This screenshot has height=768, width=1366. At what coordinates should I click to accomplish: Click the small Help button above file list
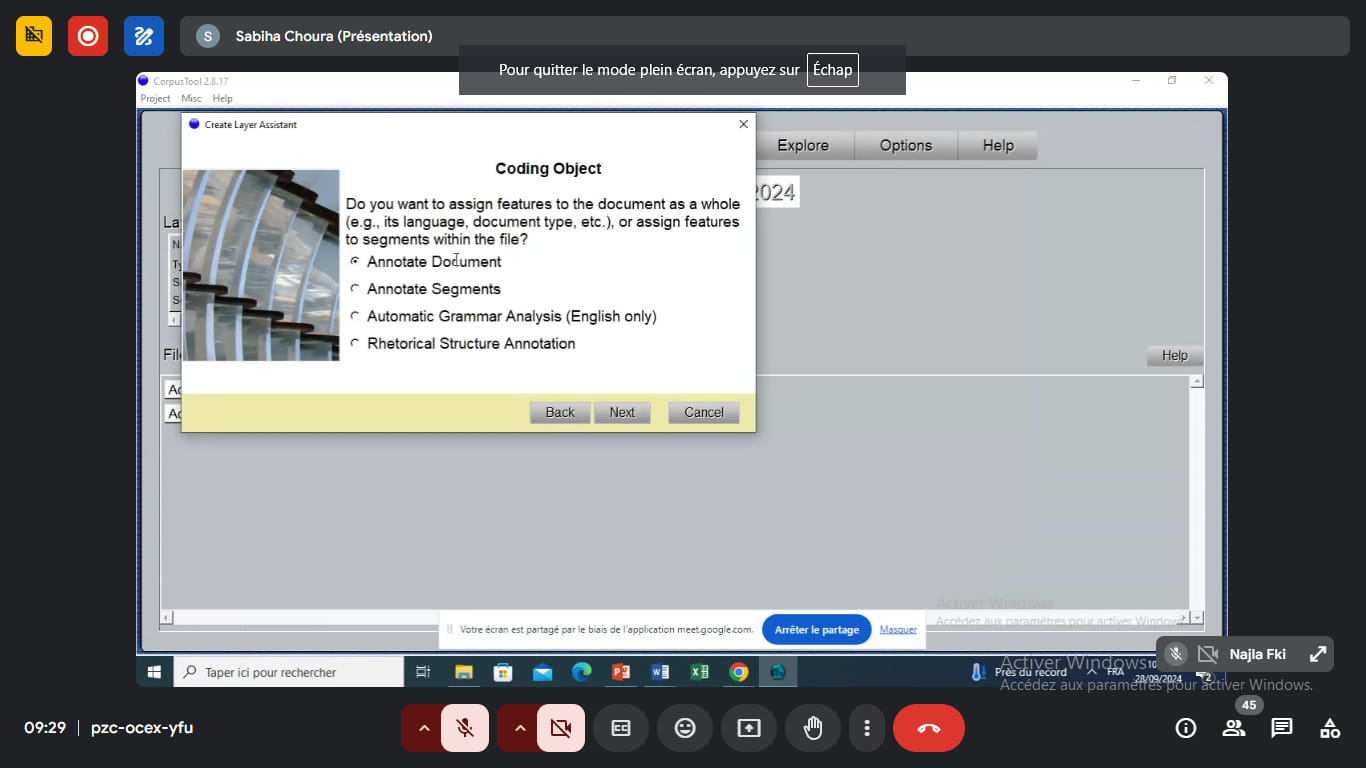pos(1174,355)
